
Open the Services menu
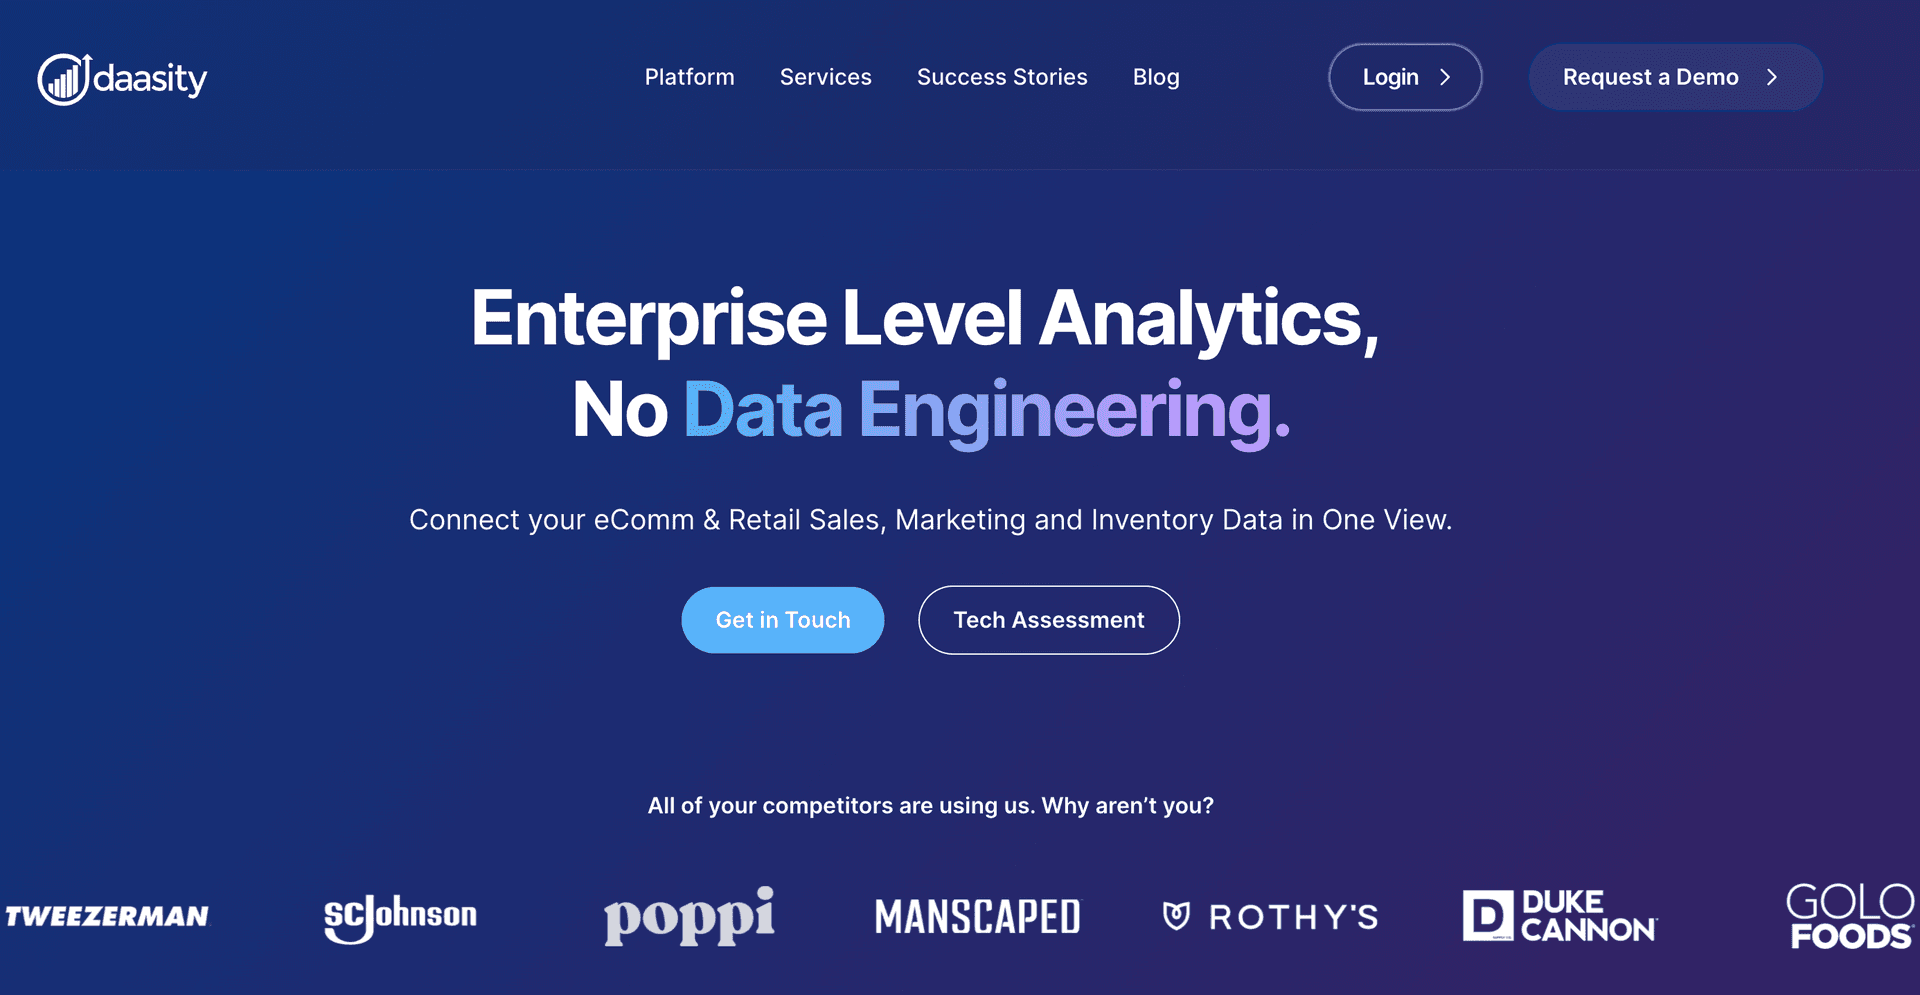pyautogui.click(x=825, y=77)
